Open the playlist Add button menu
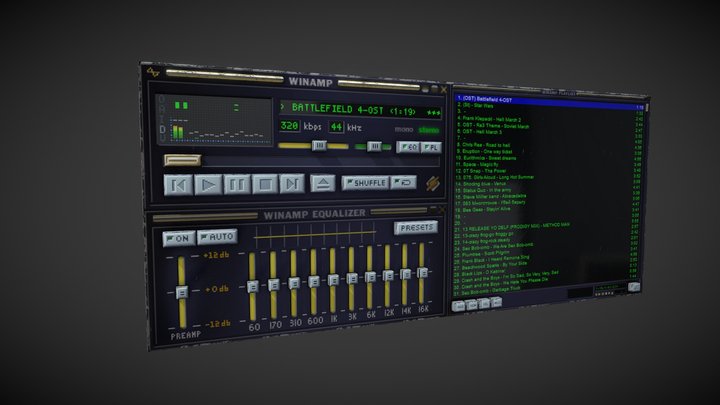 point(458,306)
